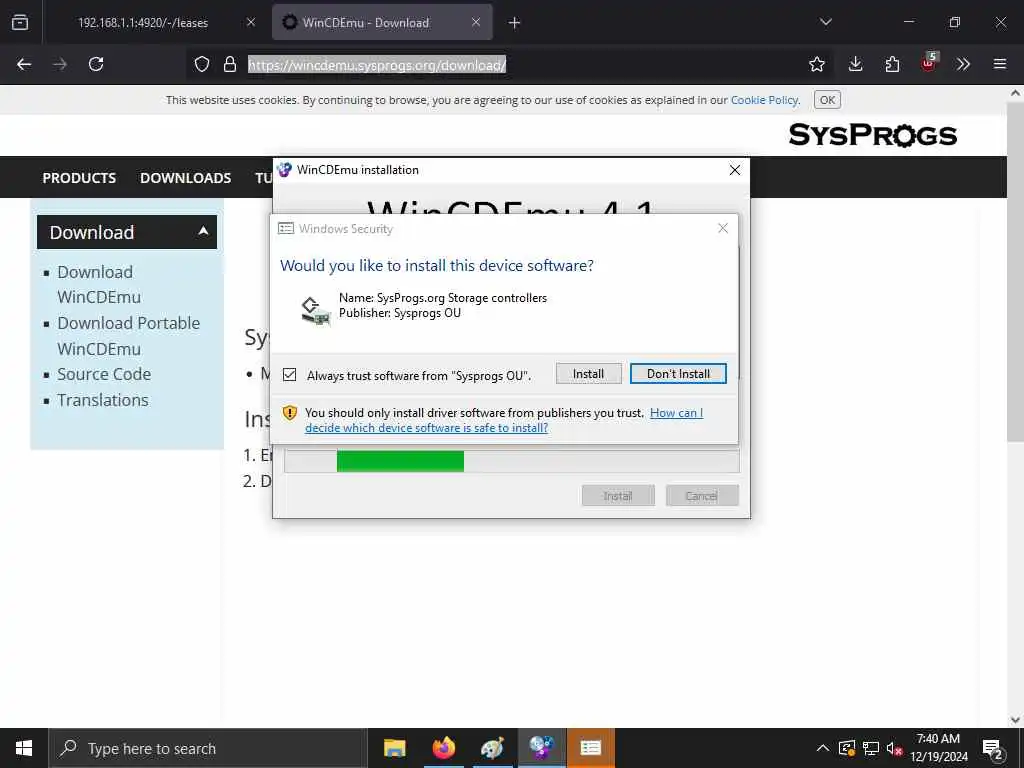Switch to Firefox in the taskbar
The height and width of the screenshot is (768, 1024).
pos(443,748)
